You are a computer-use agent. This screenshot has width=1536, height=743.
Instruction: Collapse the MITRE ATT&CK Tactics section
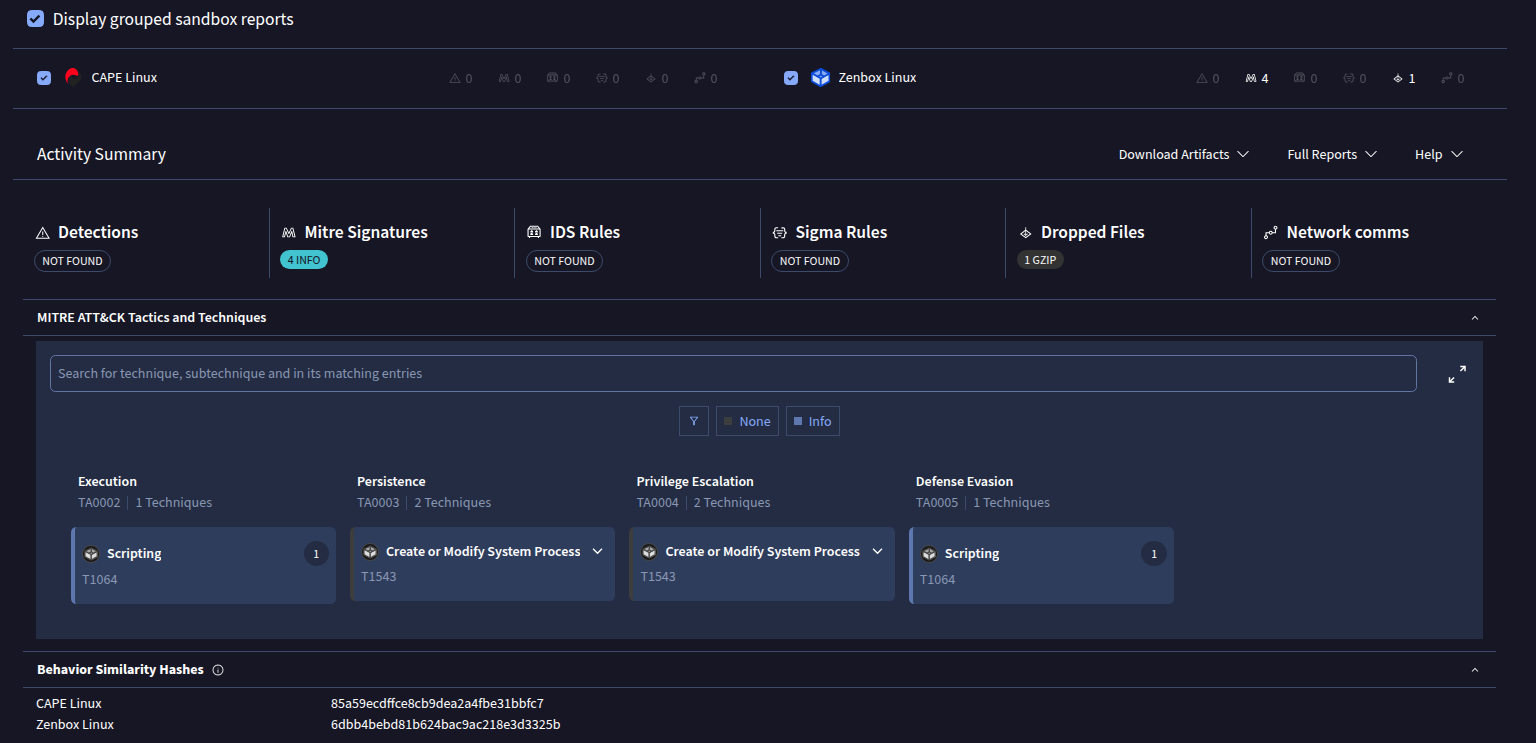[1474, 317]
